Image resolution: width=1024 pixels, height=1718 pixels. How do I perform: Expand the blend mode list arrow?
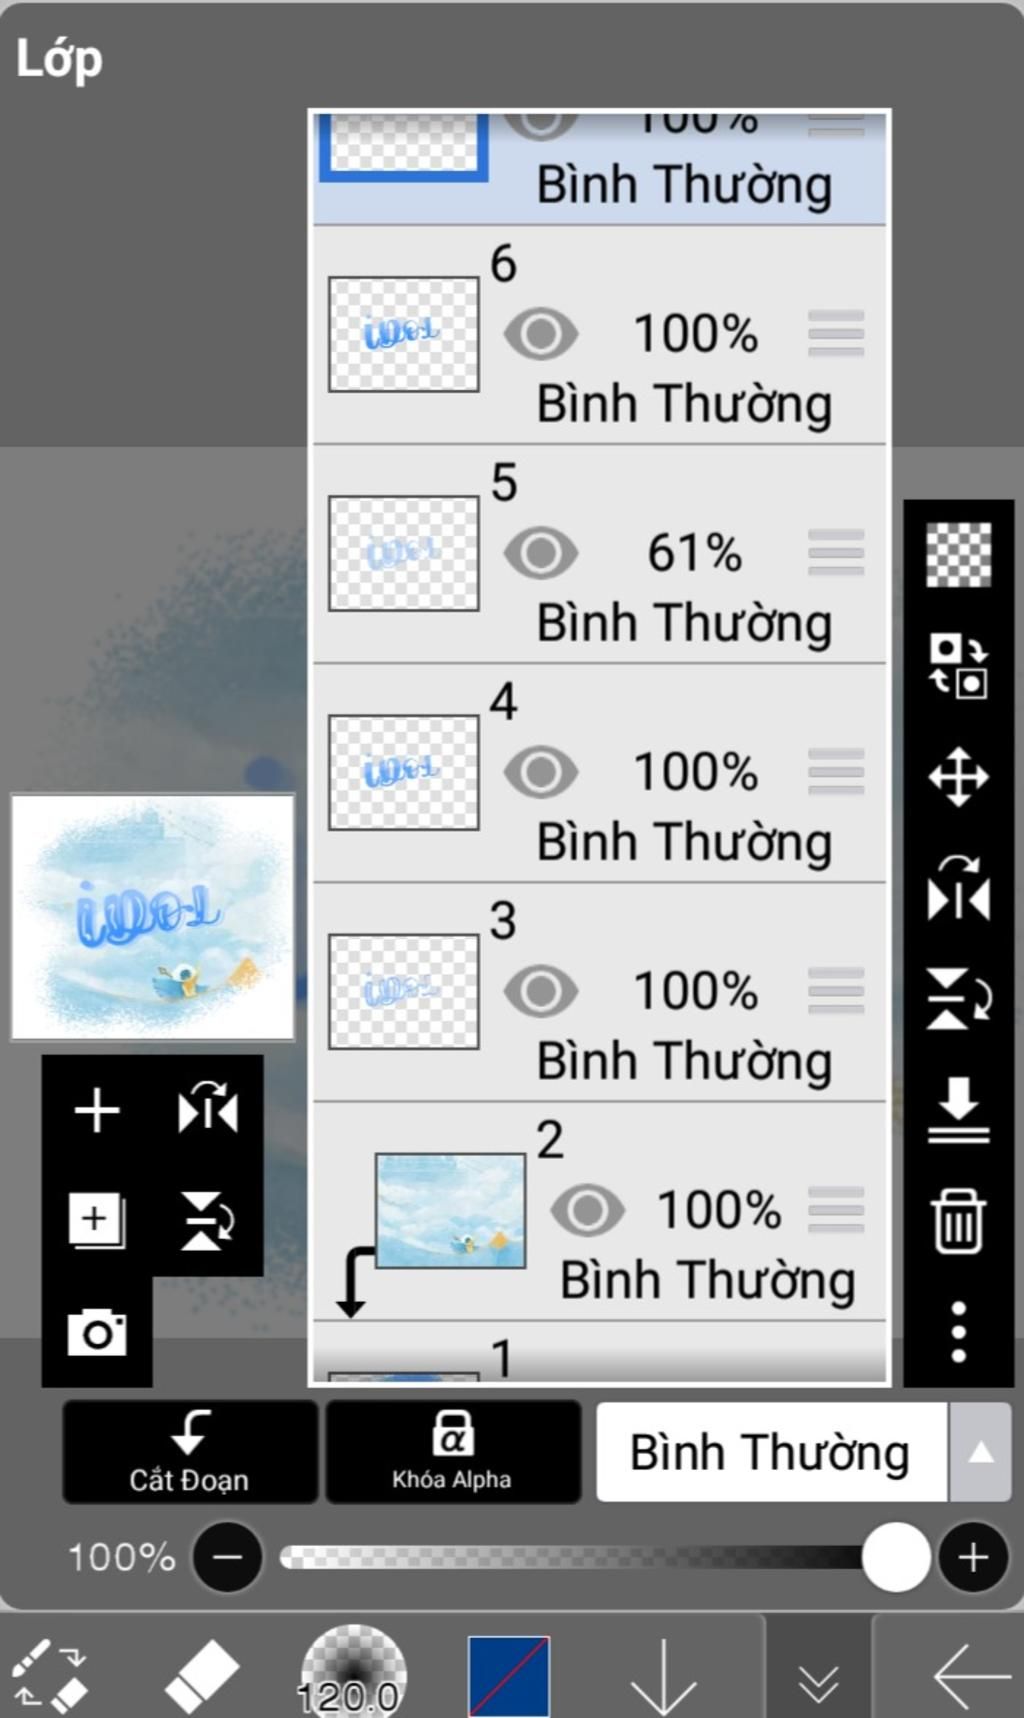point(980,1452)
